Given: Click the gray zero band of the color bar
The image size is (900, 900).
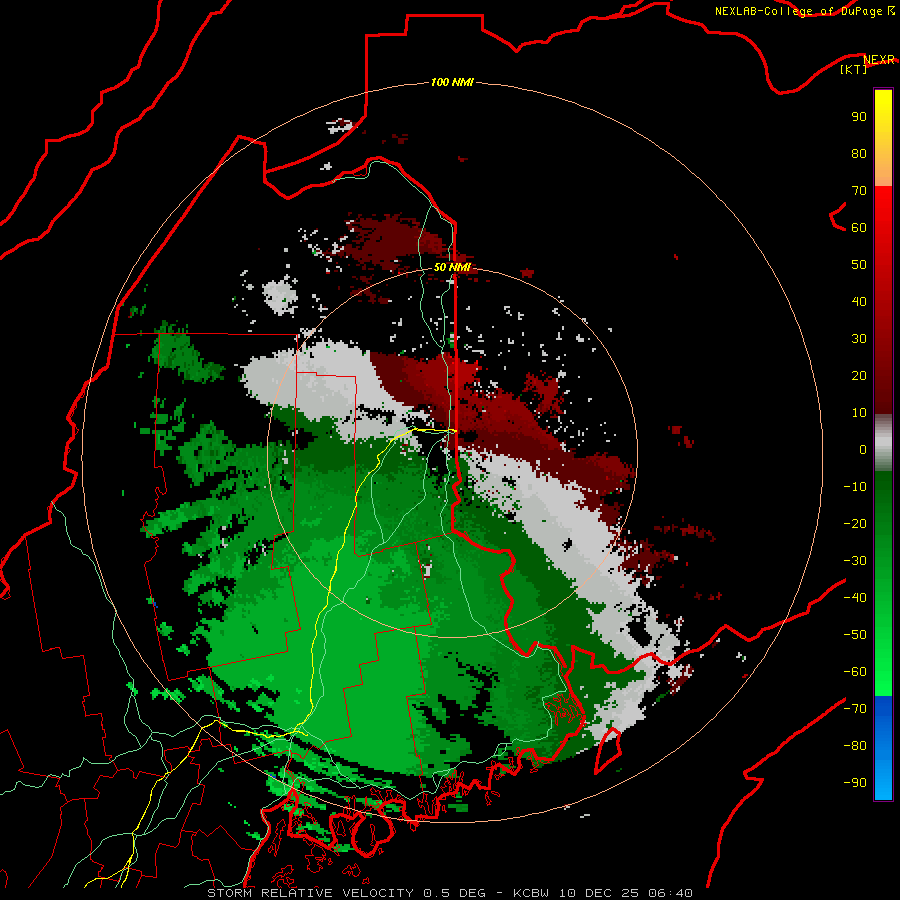Looking at the screenshot, I should click(x=883, y=443).
